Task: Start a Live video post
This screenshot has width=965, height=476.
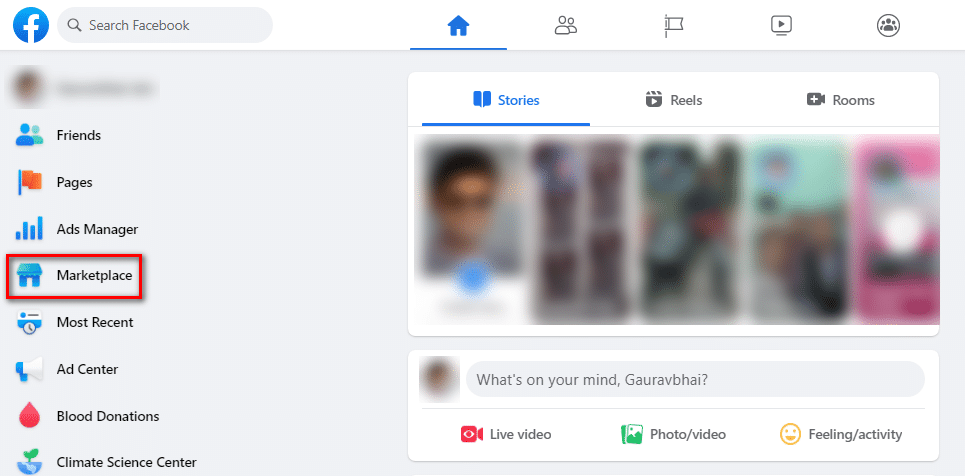Action: coord(506,434)
